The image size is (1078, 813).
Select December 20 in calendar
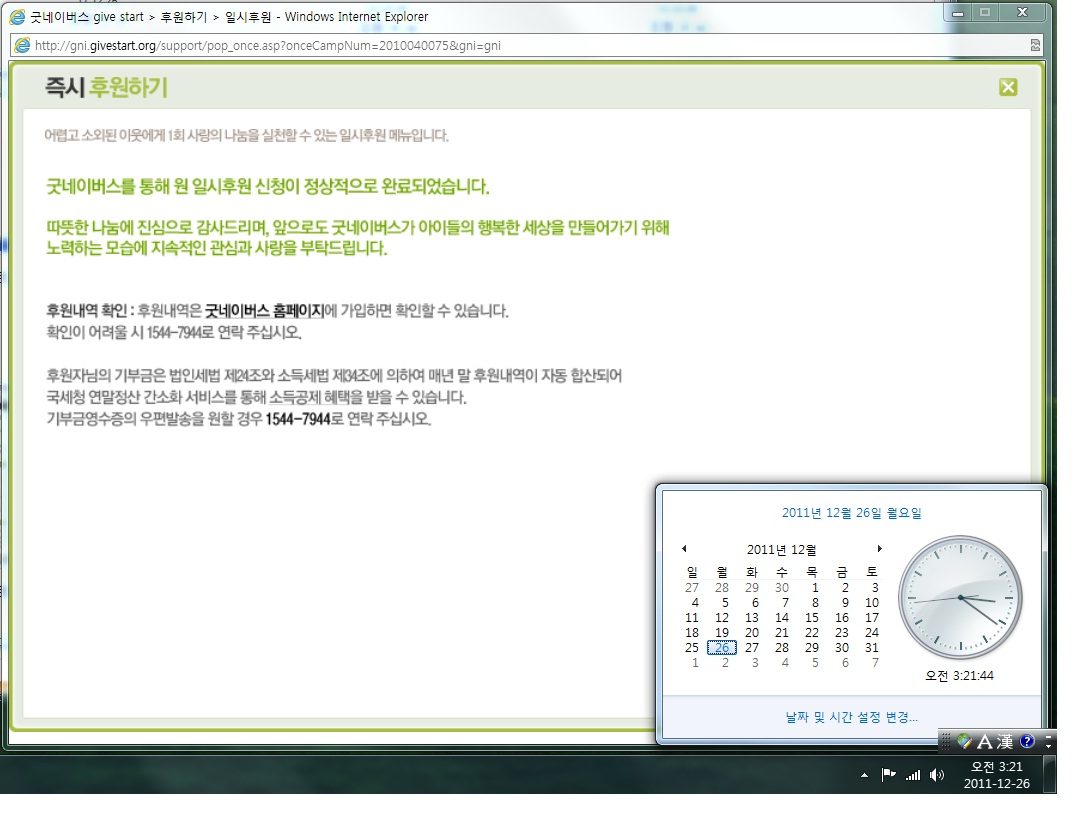pos(752,633)
